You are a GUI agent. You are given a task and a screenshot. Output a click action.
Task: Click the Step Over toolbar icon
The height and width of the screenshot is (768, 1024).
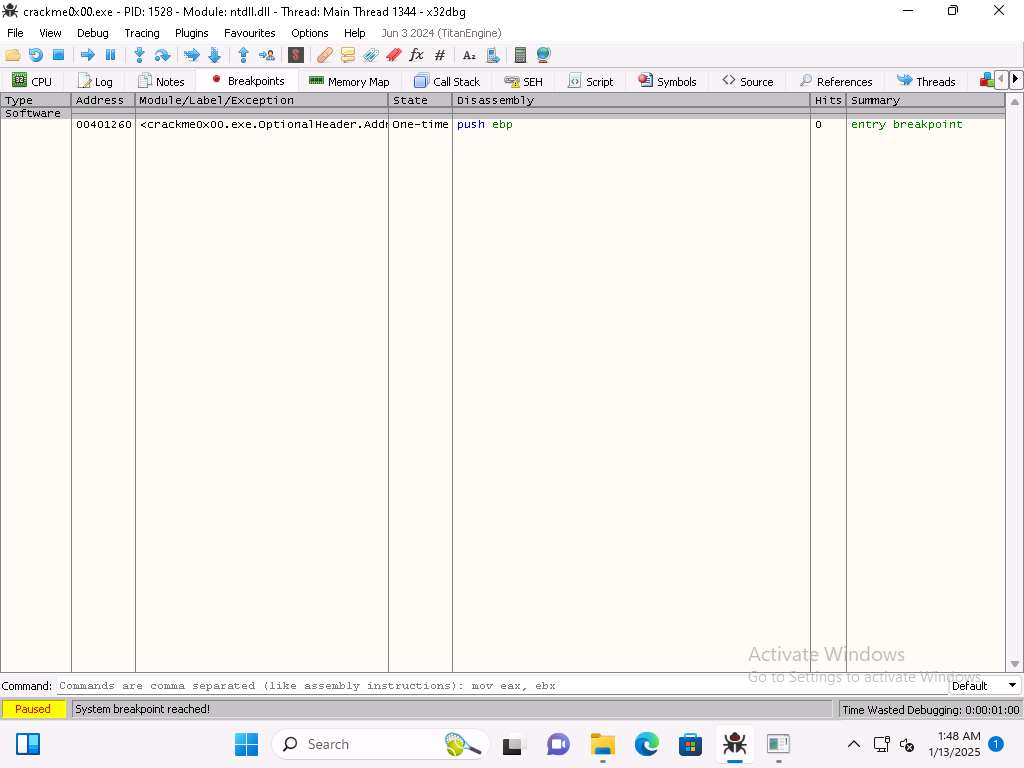point(162,55)
